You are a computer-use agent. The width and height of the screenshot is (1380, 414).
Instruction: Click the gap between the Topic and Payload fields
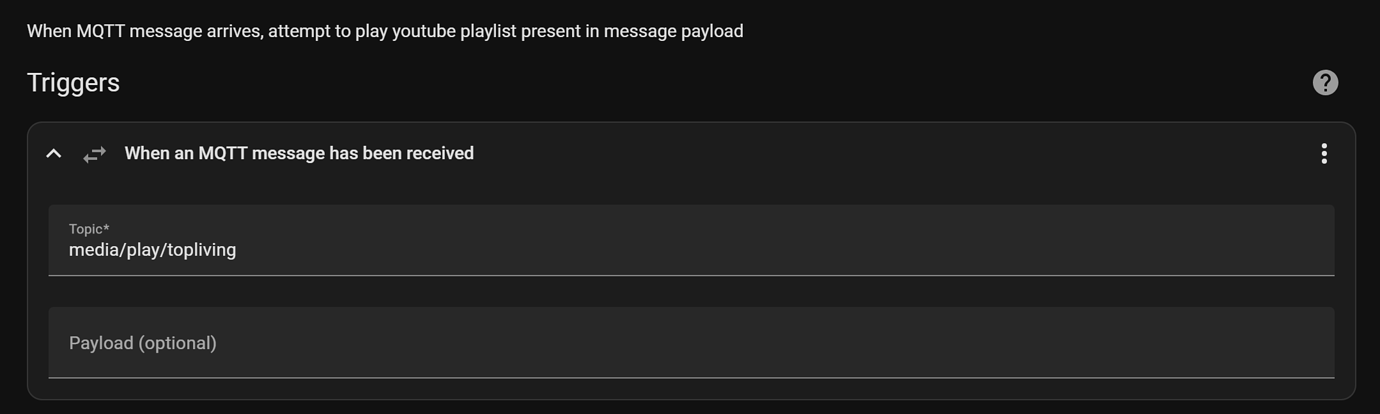pyautogui.click(x=691, y=292)
